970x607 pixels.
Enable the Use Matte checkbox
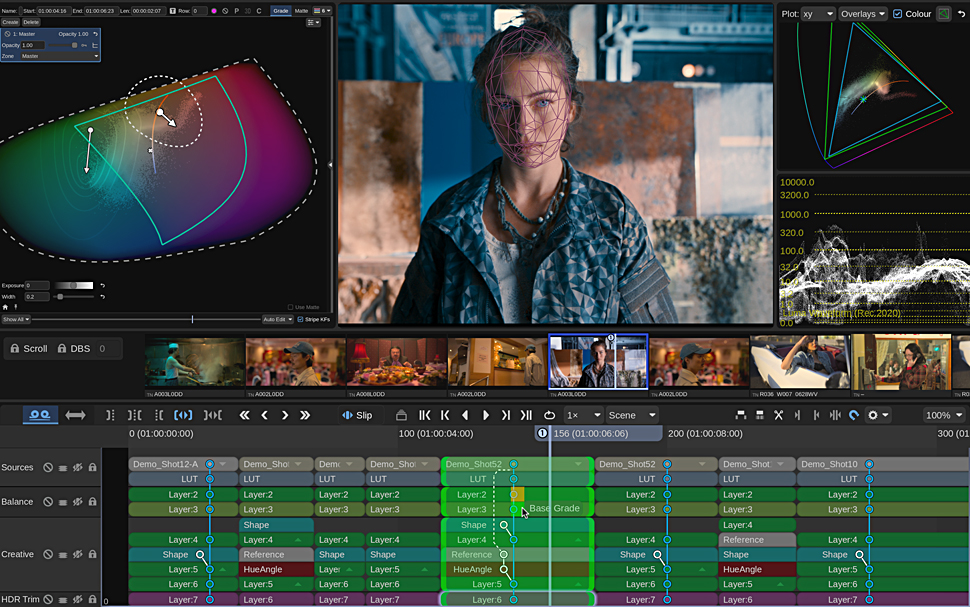tap(290, 307)
